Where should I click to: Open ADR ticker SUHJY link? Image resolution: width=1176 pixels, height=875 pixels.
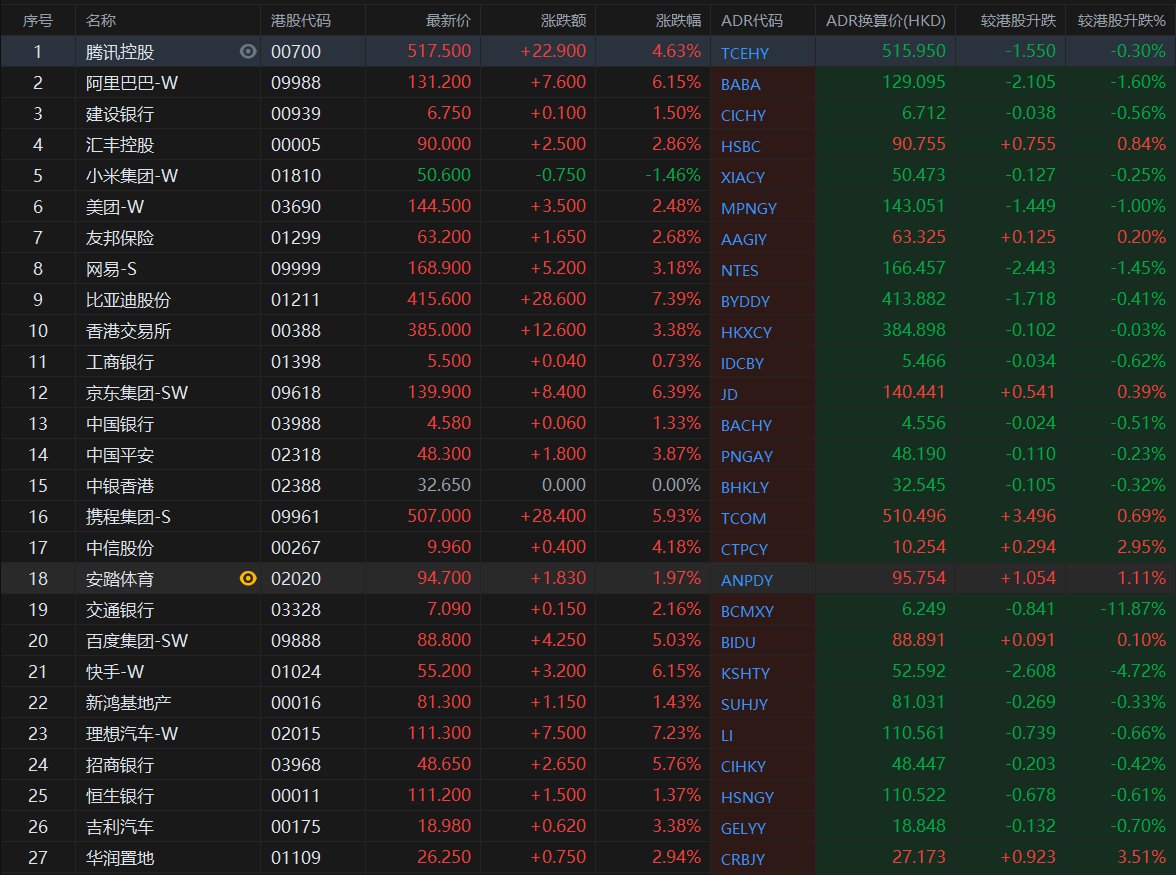tap(744, 705)
